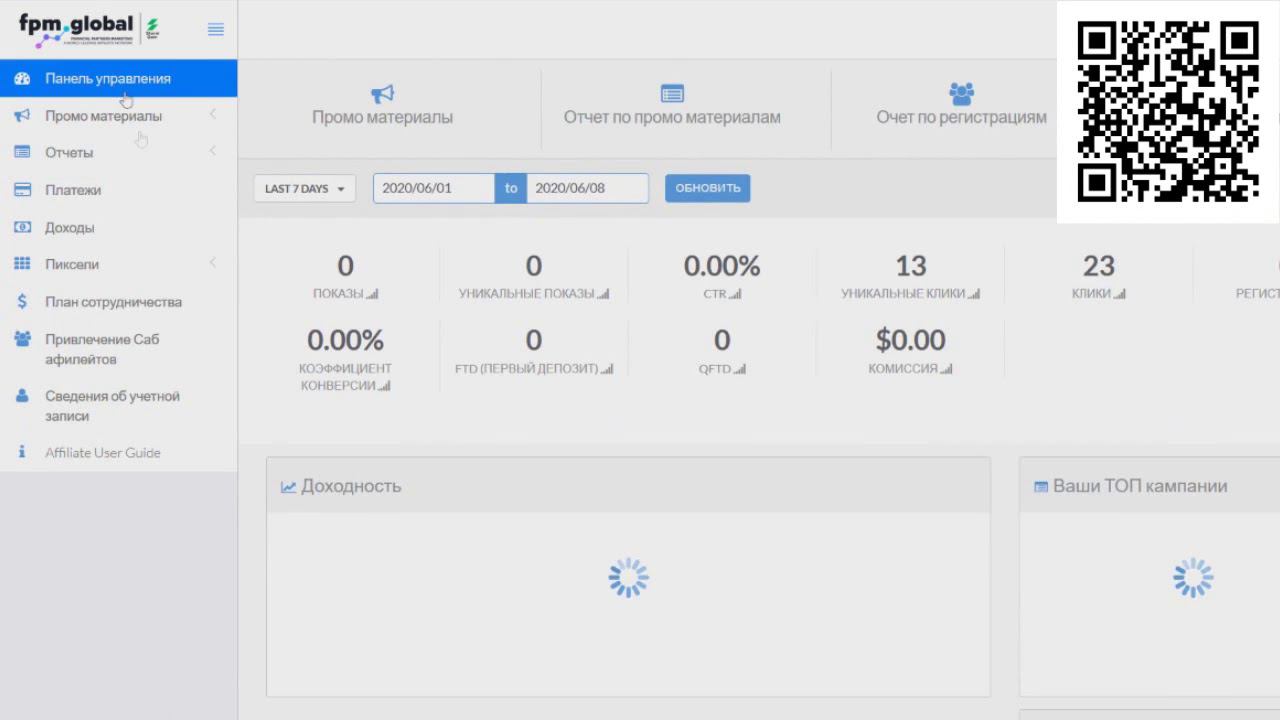Expand the Промо материалы sidebar chevron
Screen dimensions: 1280x720
coord(213,115)
